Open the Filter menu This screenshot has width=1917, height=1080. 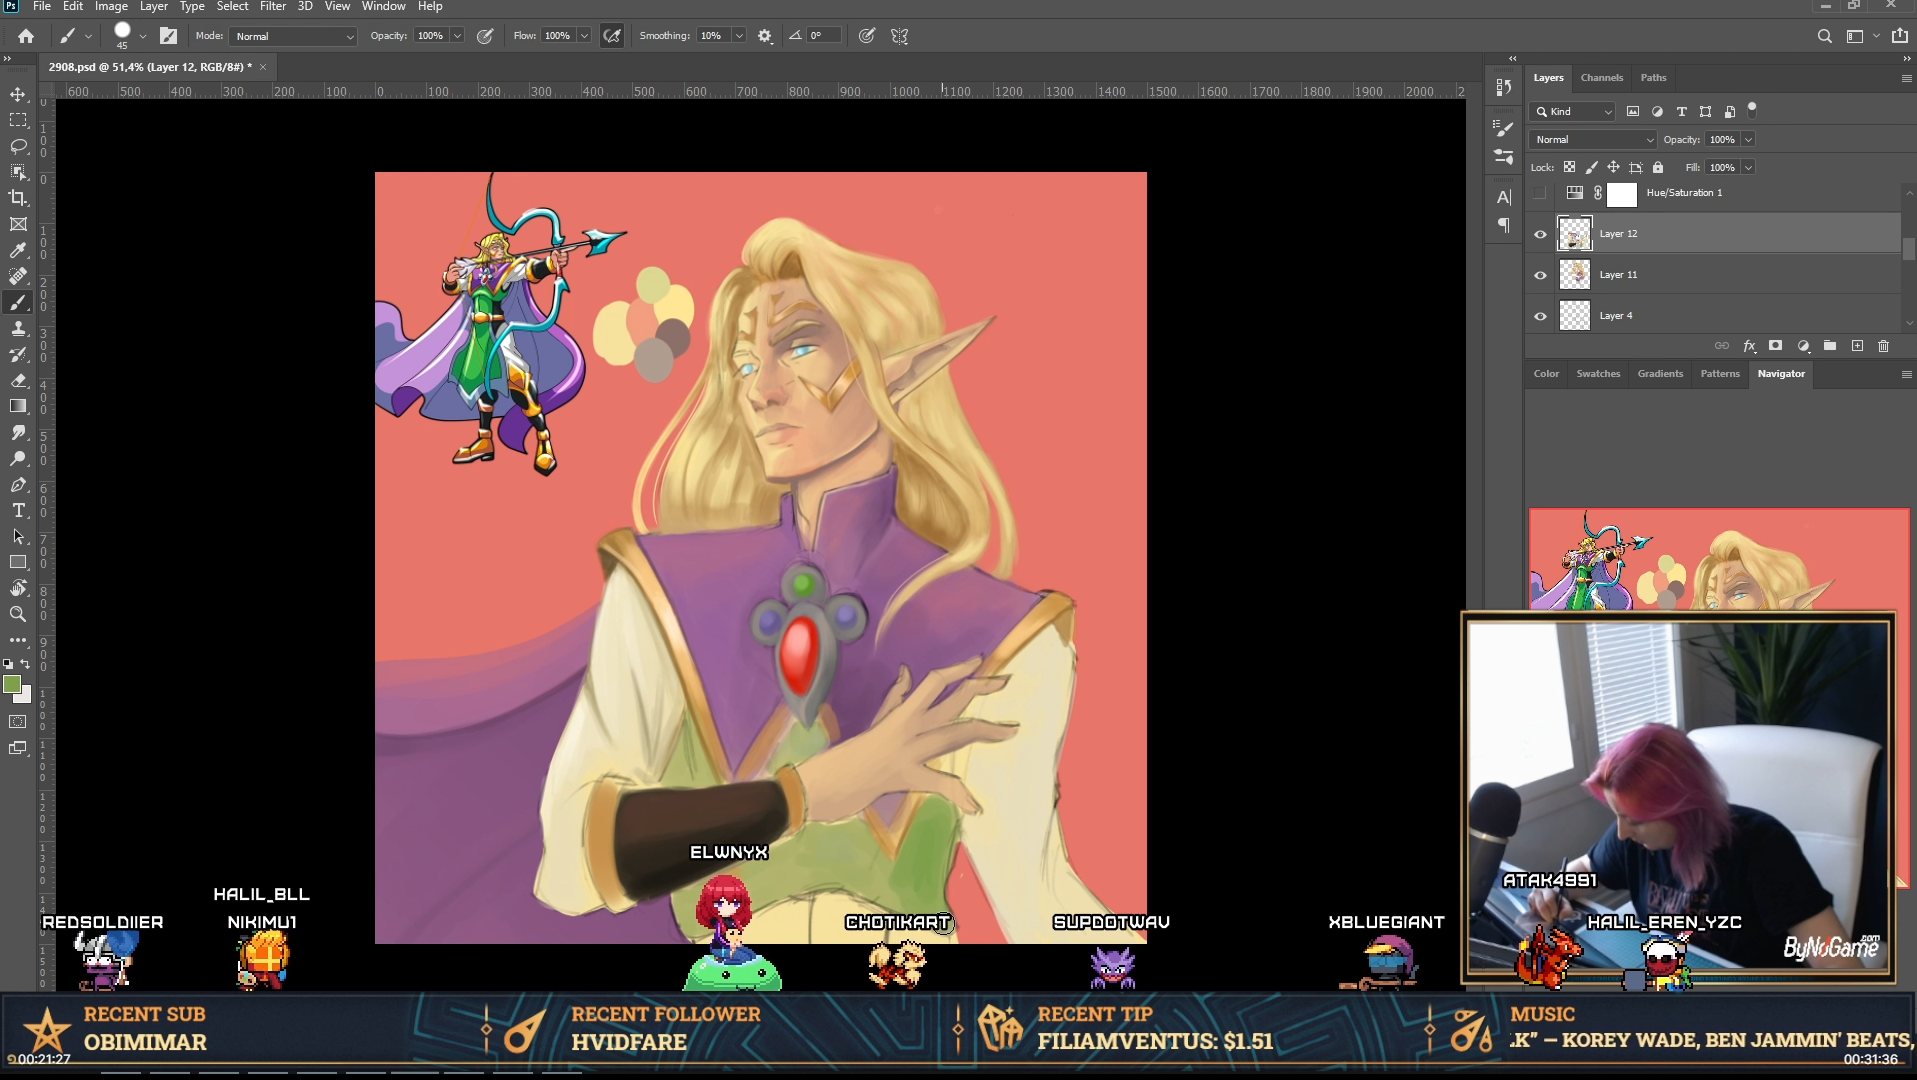pos(273,6)
